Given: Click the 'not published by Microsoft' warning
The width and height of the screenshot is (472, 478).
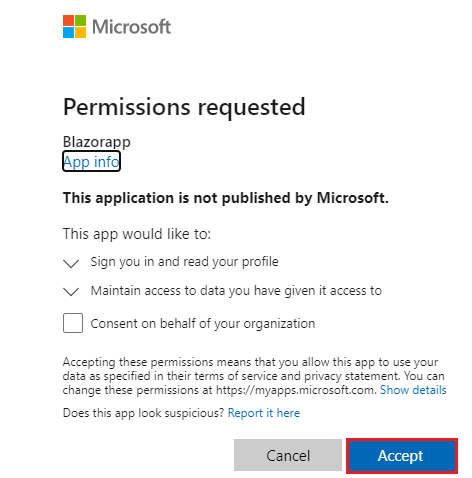Looking at the screenshot, I should [x=226, y=198].
